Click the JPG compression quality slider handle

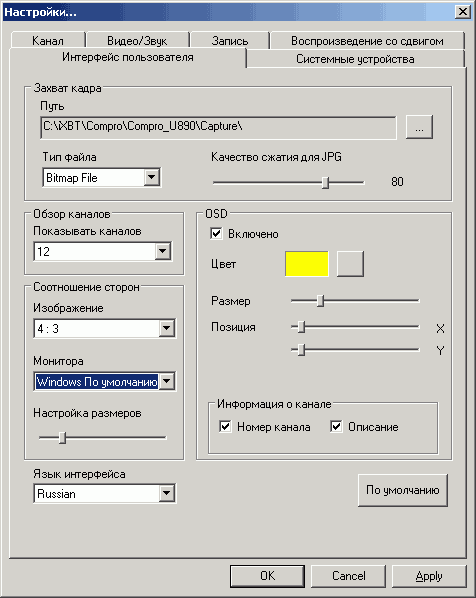point(325,182)
